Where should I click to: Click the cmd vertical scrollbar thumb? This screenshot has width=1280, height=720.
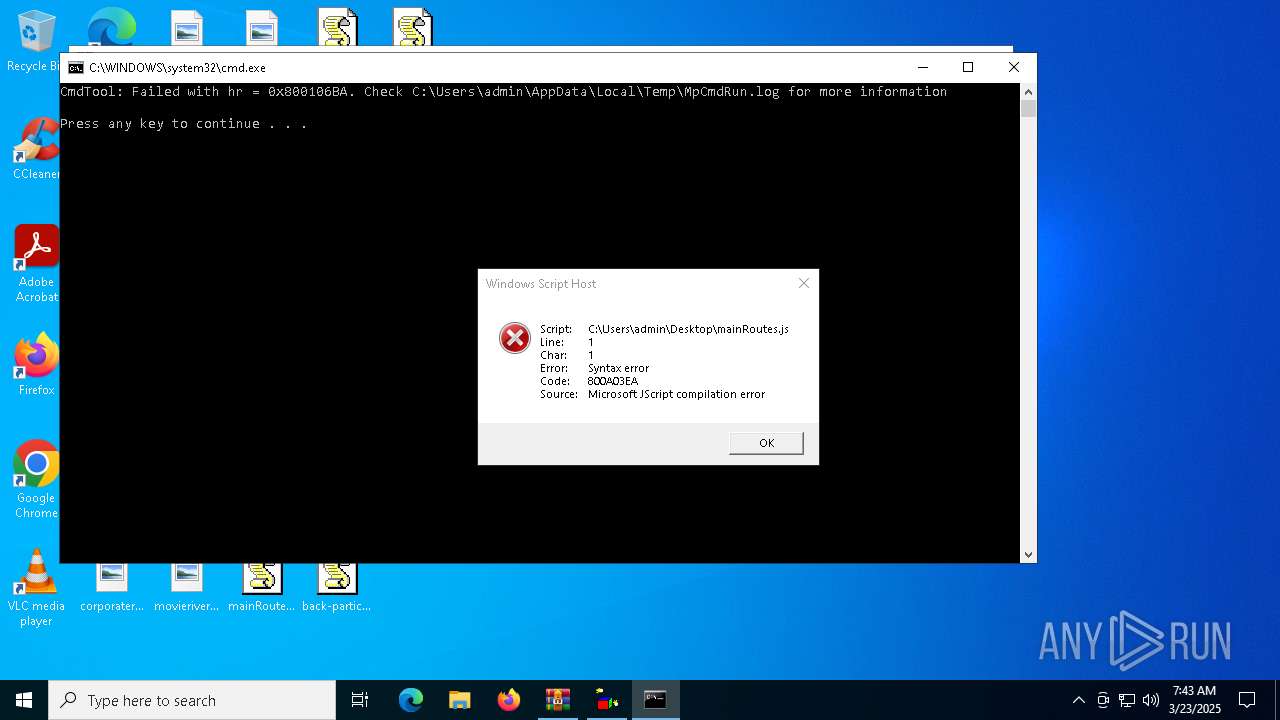pos(1028,109)
